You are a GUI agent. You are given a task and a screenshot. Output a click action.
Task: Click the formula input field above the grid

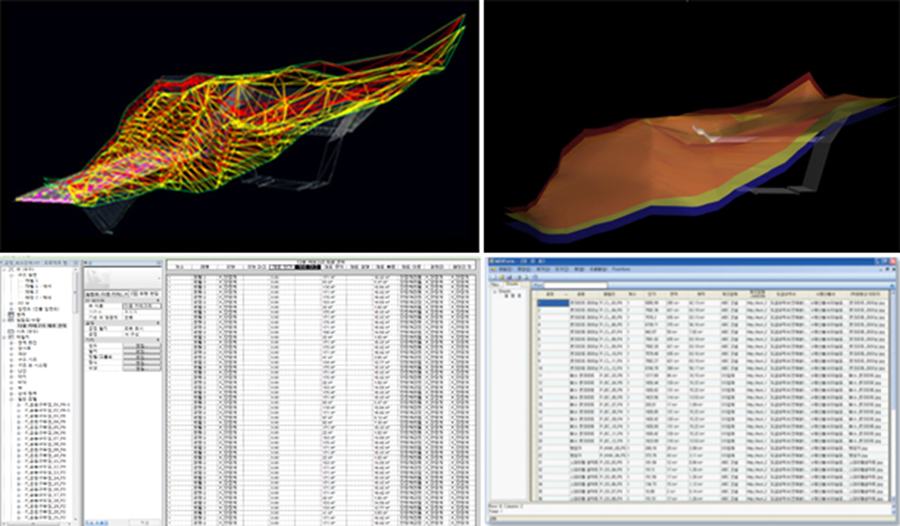(575, 285)
